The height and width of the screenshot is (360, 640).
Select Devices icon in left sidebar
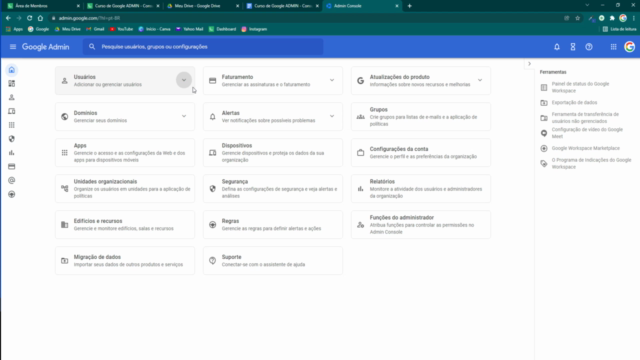click(x=11, y=111)
